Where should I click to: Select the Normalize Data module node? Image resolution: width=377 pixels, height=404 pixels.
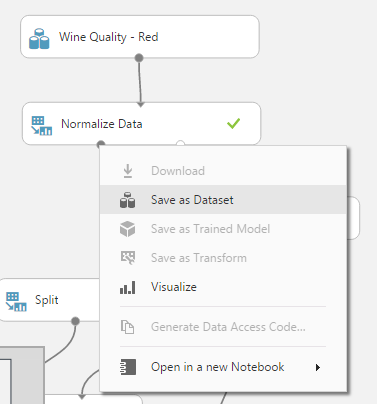141,123
